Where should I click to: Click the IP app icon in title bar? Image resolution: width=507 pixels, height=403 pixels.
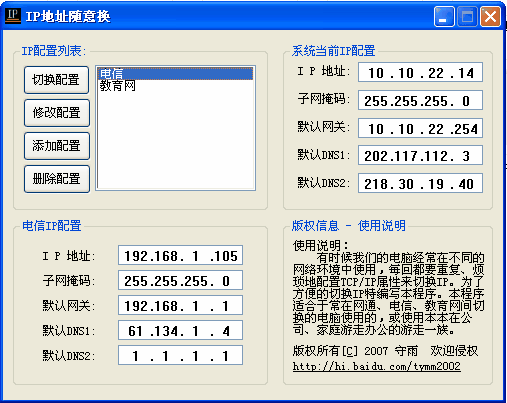click(13, 16)
